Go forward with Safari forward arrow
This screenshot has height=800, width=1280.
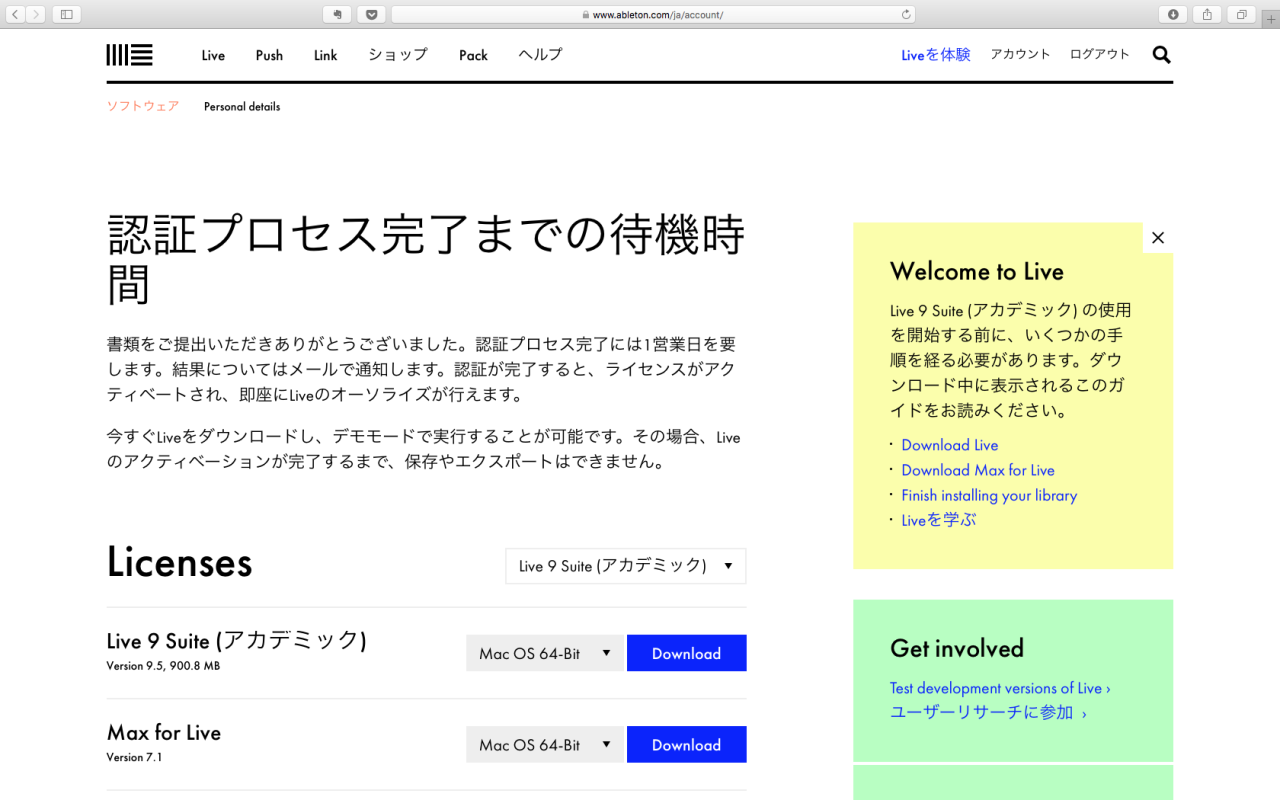click(x=36, y=14)
